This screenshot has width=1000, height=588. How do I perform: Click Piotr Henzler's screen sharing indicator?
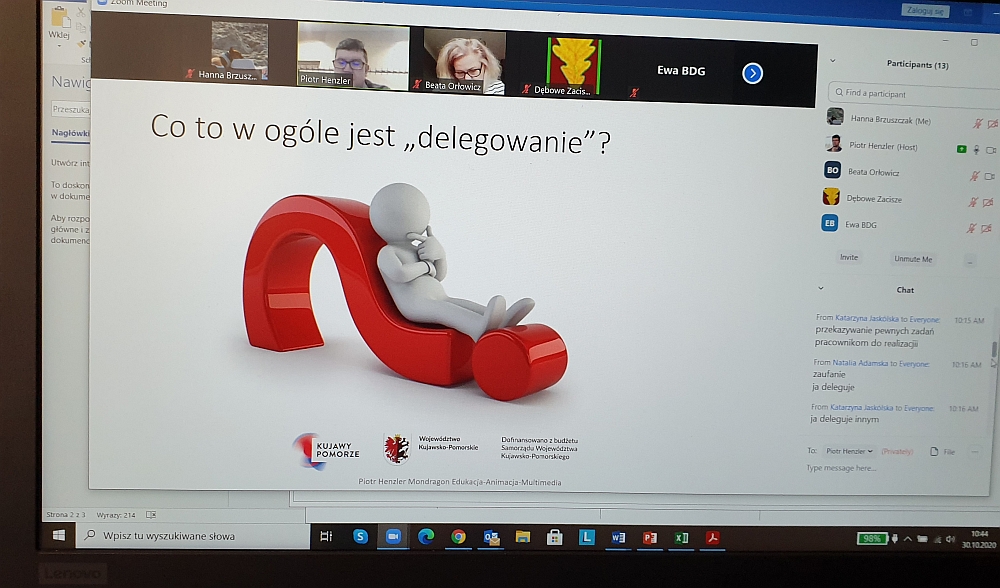point(961,149)
